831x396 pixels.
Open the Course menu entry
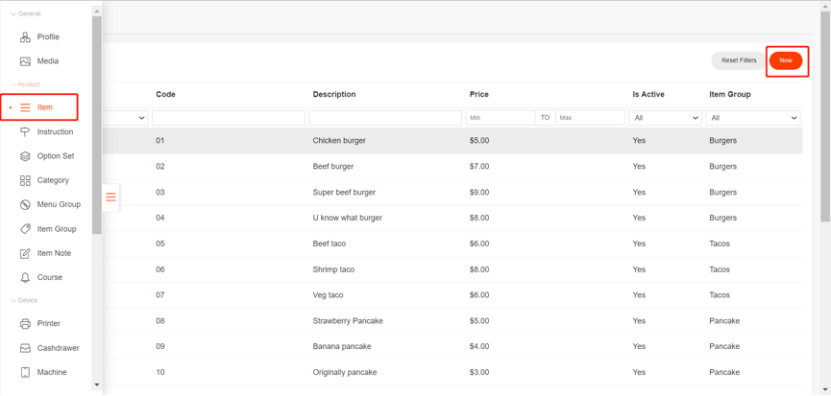[x=41, y=277]
